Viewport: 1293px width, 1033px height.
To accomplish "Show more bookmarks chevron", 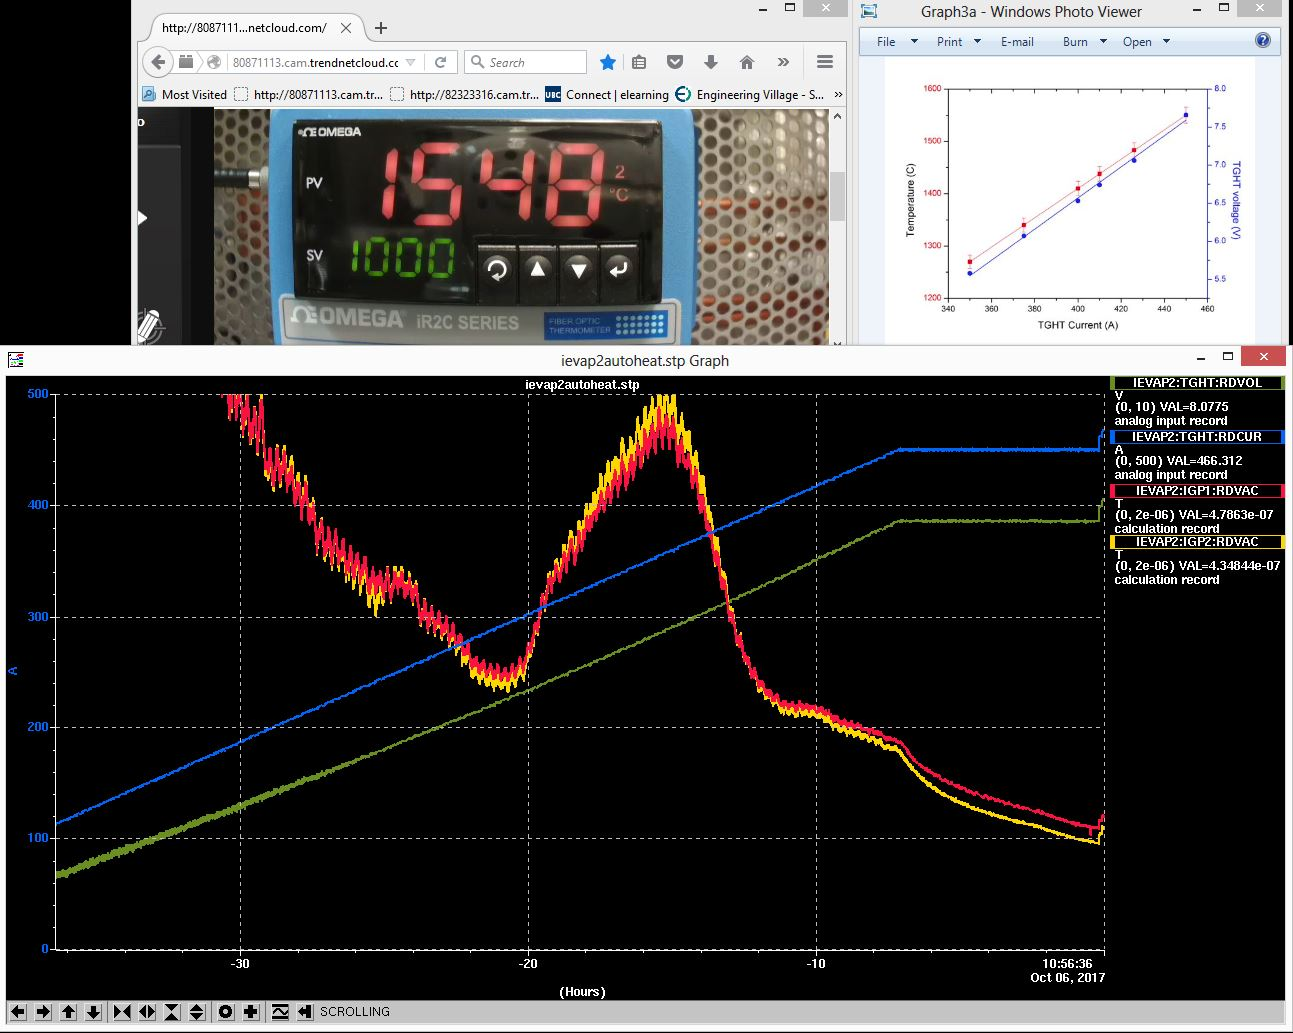I will 838,95.
